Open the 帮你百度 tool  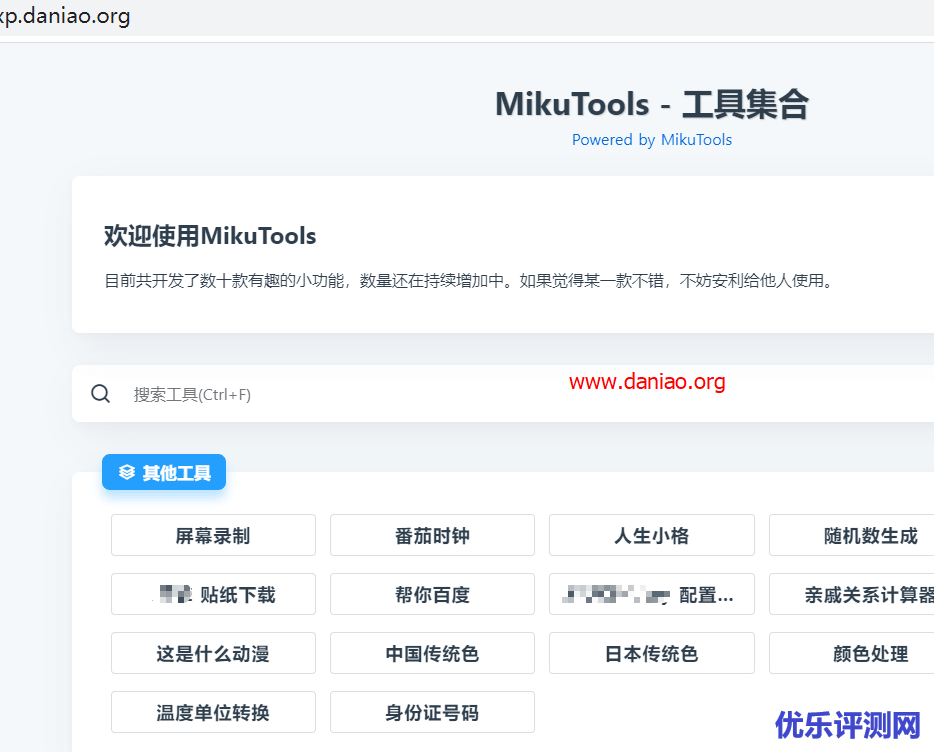coord(432,594)
